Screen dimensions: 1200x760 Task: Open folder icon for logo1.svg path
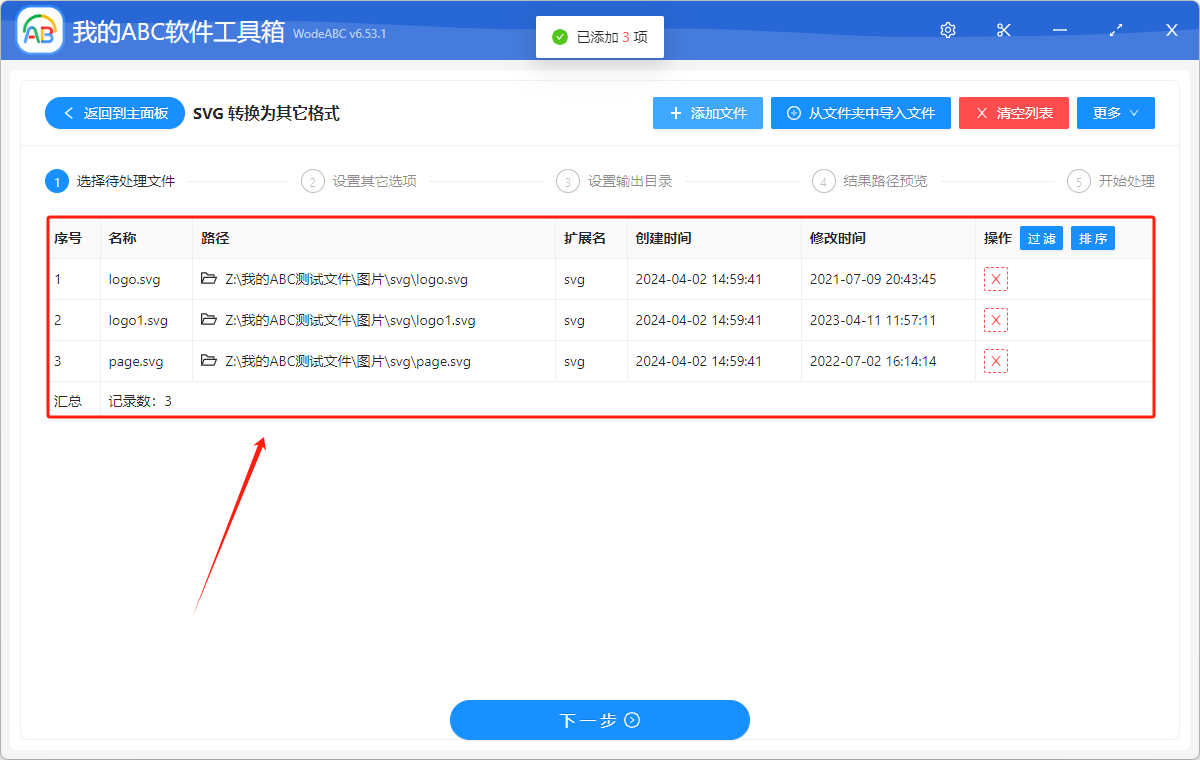click(x=209, y=320)
